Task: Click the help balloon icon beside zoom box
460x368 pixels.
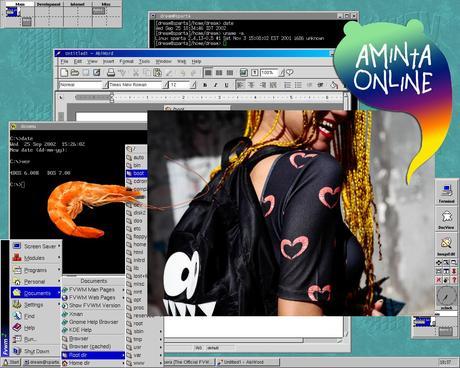Action: [x=290, y=72]
